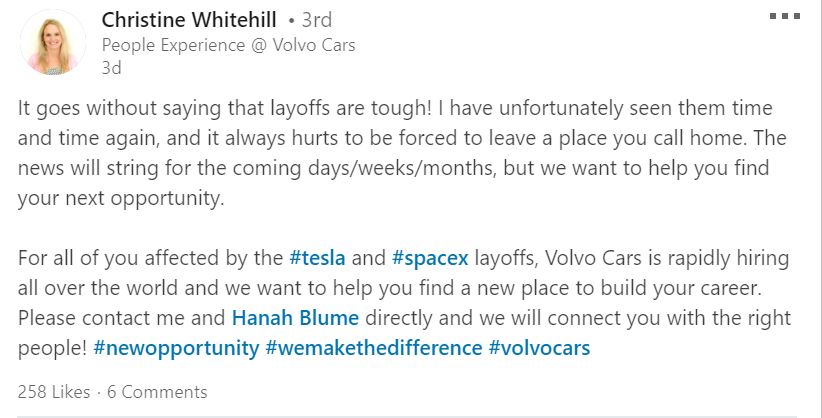Follow the #newopportunity hashtag
The image size is (822, 418).
(176, 348)
